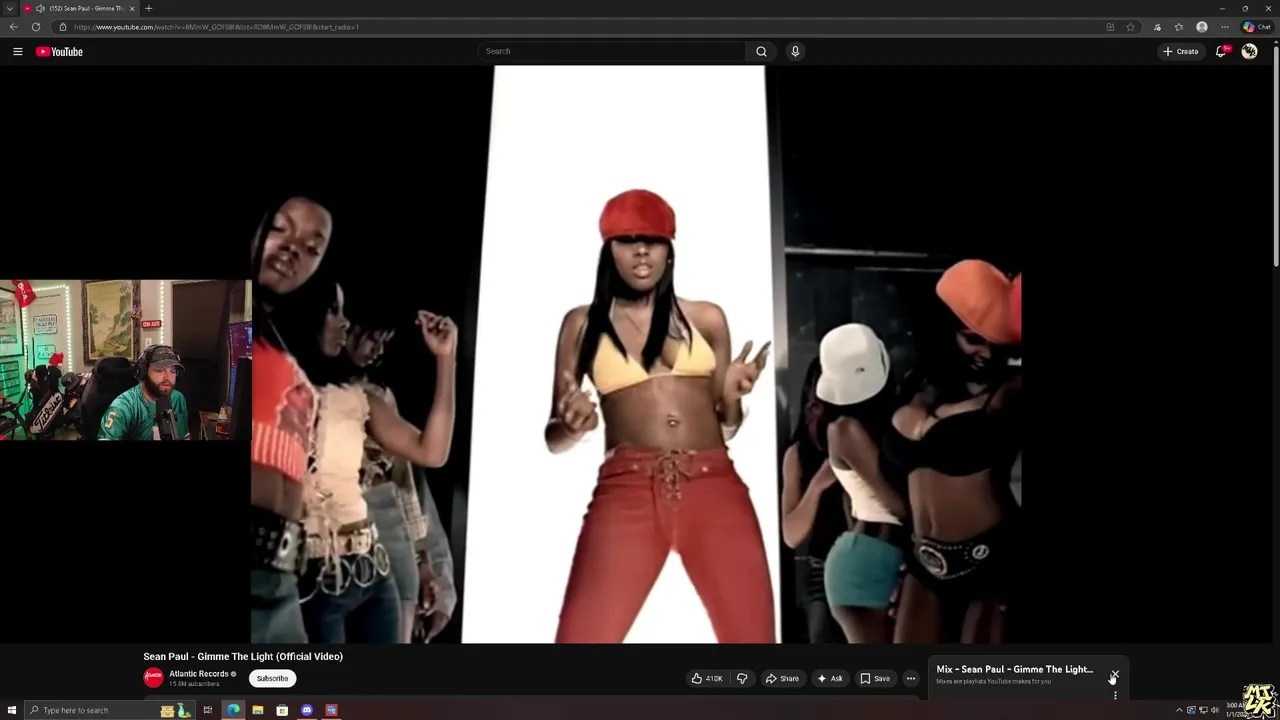This screenshot has width=1280, height=720.
Task: Show hidden system tray icons
Action: 1179,710
